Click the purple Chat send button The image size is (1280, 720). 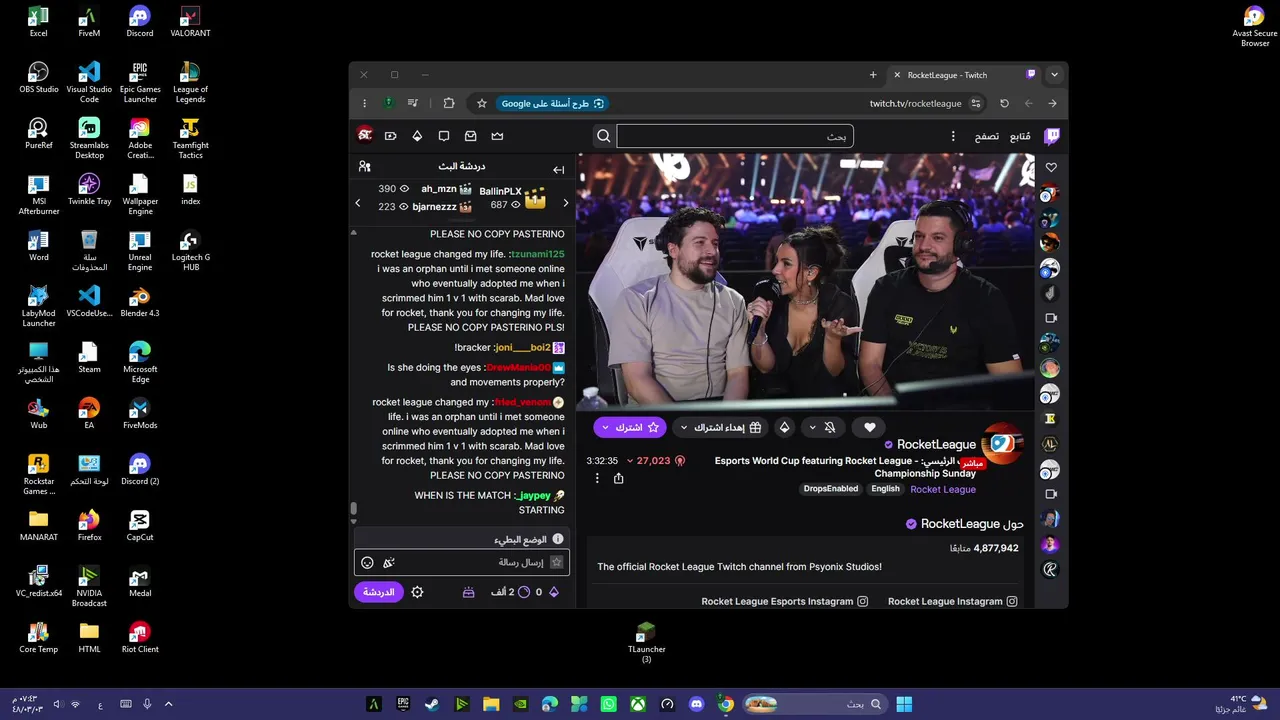click(x=378, y=592)
